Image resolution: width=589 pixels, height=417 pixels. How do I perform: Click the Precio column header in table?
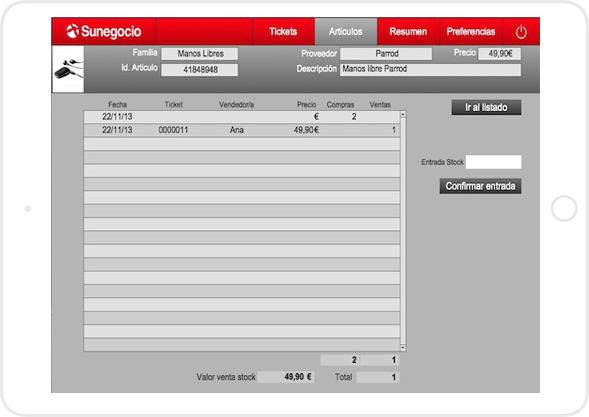pos(307,104)
